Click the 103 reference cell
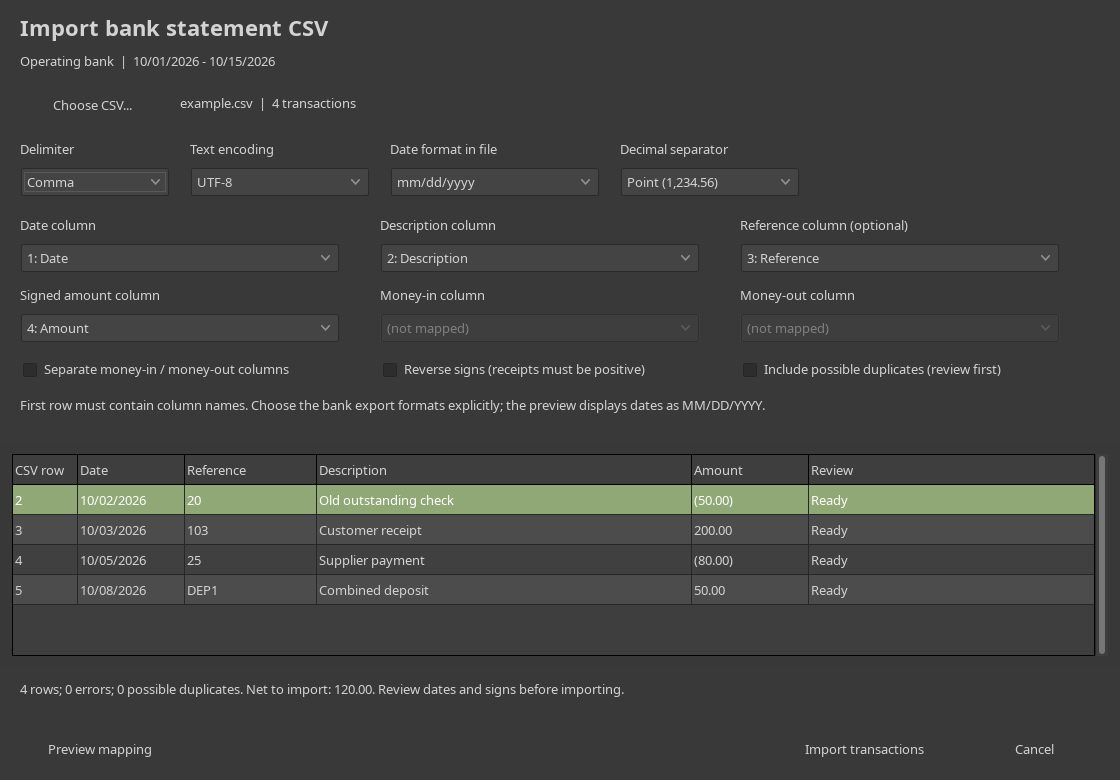The height and width of the screenshot is (780, 1120). pos(250,530)
